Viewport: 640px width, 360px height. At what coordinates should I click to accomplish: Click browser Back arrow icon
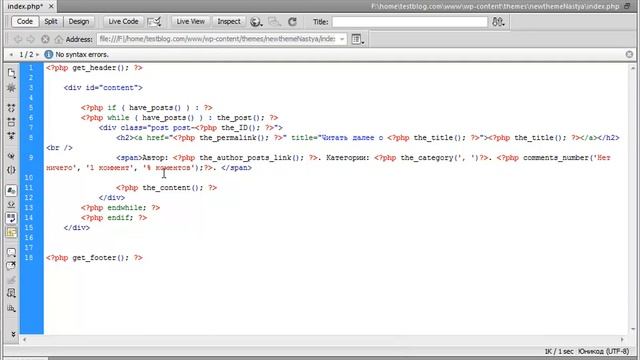coord(18,39)
